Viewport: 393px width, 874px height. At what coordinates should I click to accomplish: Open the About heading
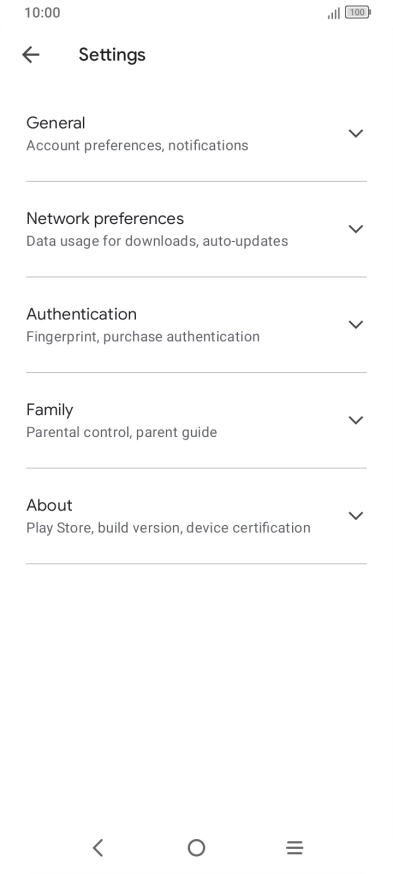[x=49, y=505]
